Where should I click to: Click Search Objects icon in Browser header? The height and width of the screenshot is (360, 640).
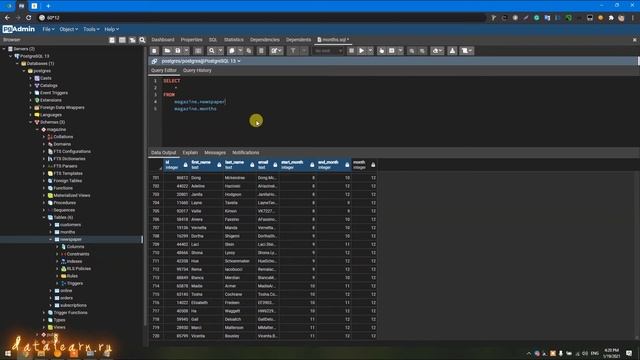[142, 40]
